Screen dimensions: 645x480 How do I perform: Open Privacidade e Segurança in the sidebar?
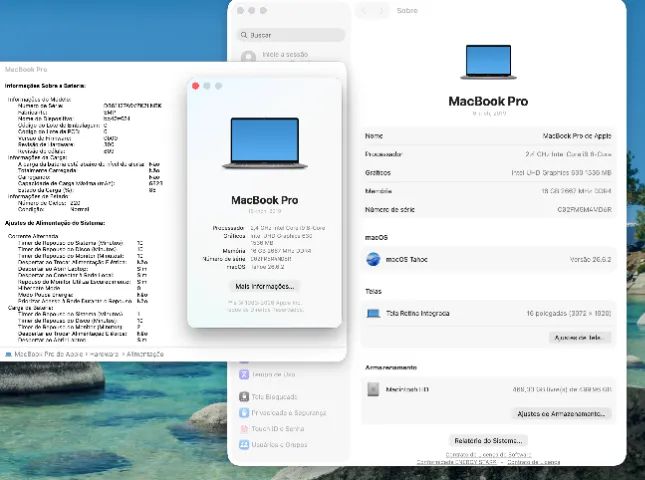[283, 413]
